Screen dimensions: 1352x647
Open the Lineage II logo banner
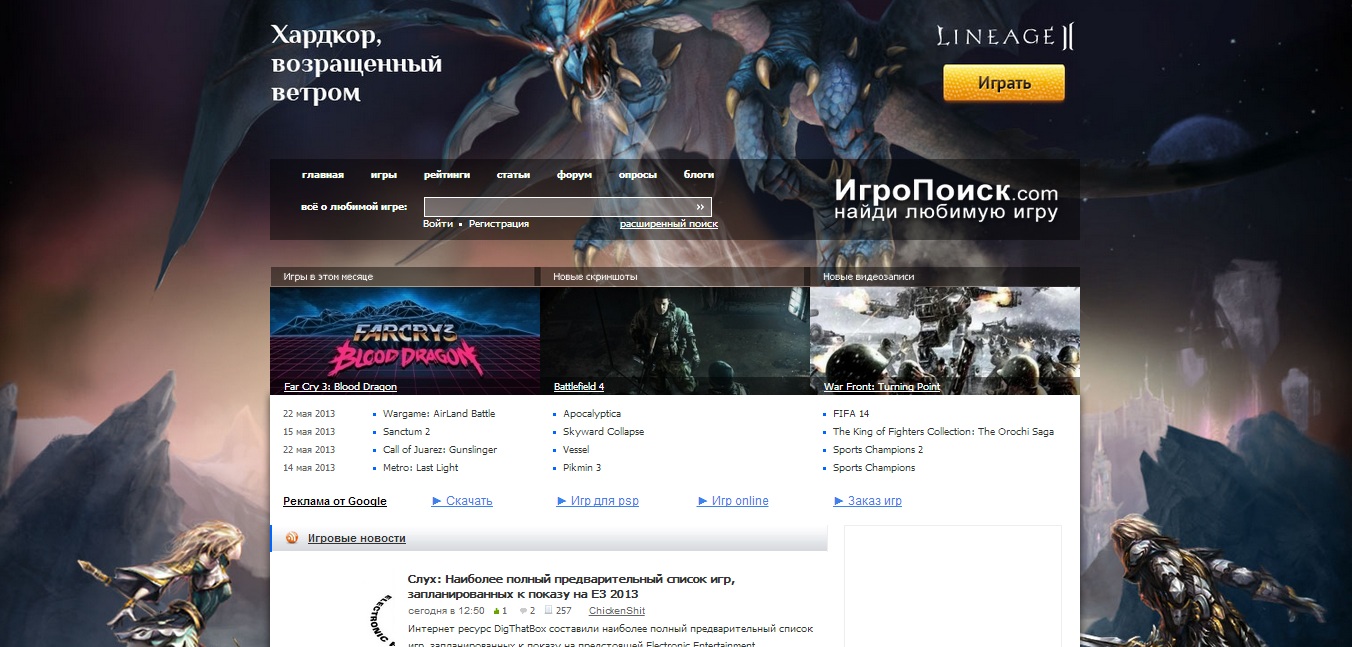pos(1005,38)
